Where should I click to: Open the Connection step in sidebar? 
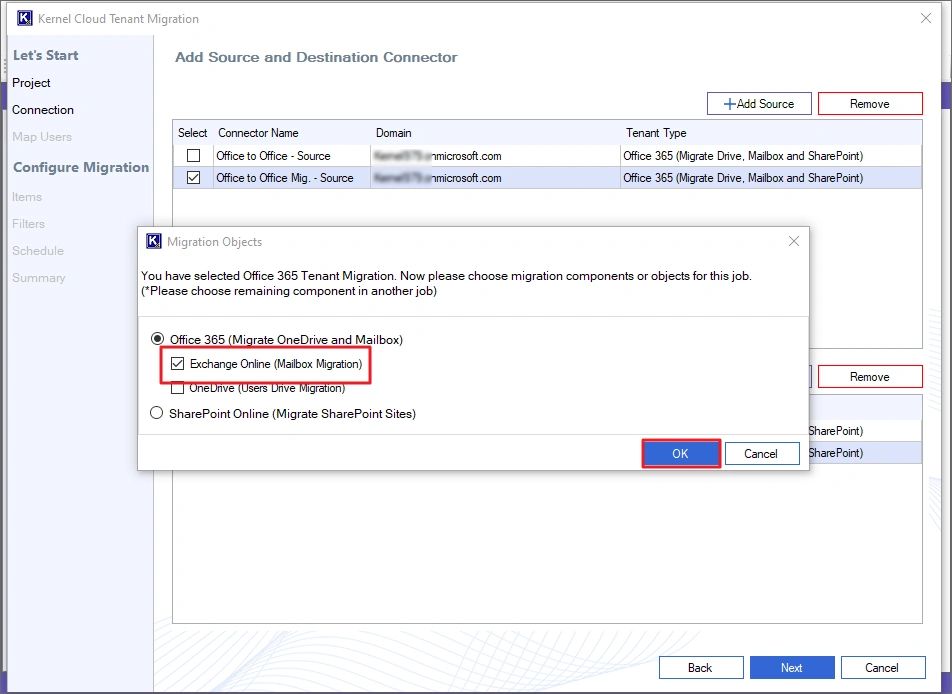pyautogui.click(x=43, y=110)
